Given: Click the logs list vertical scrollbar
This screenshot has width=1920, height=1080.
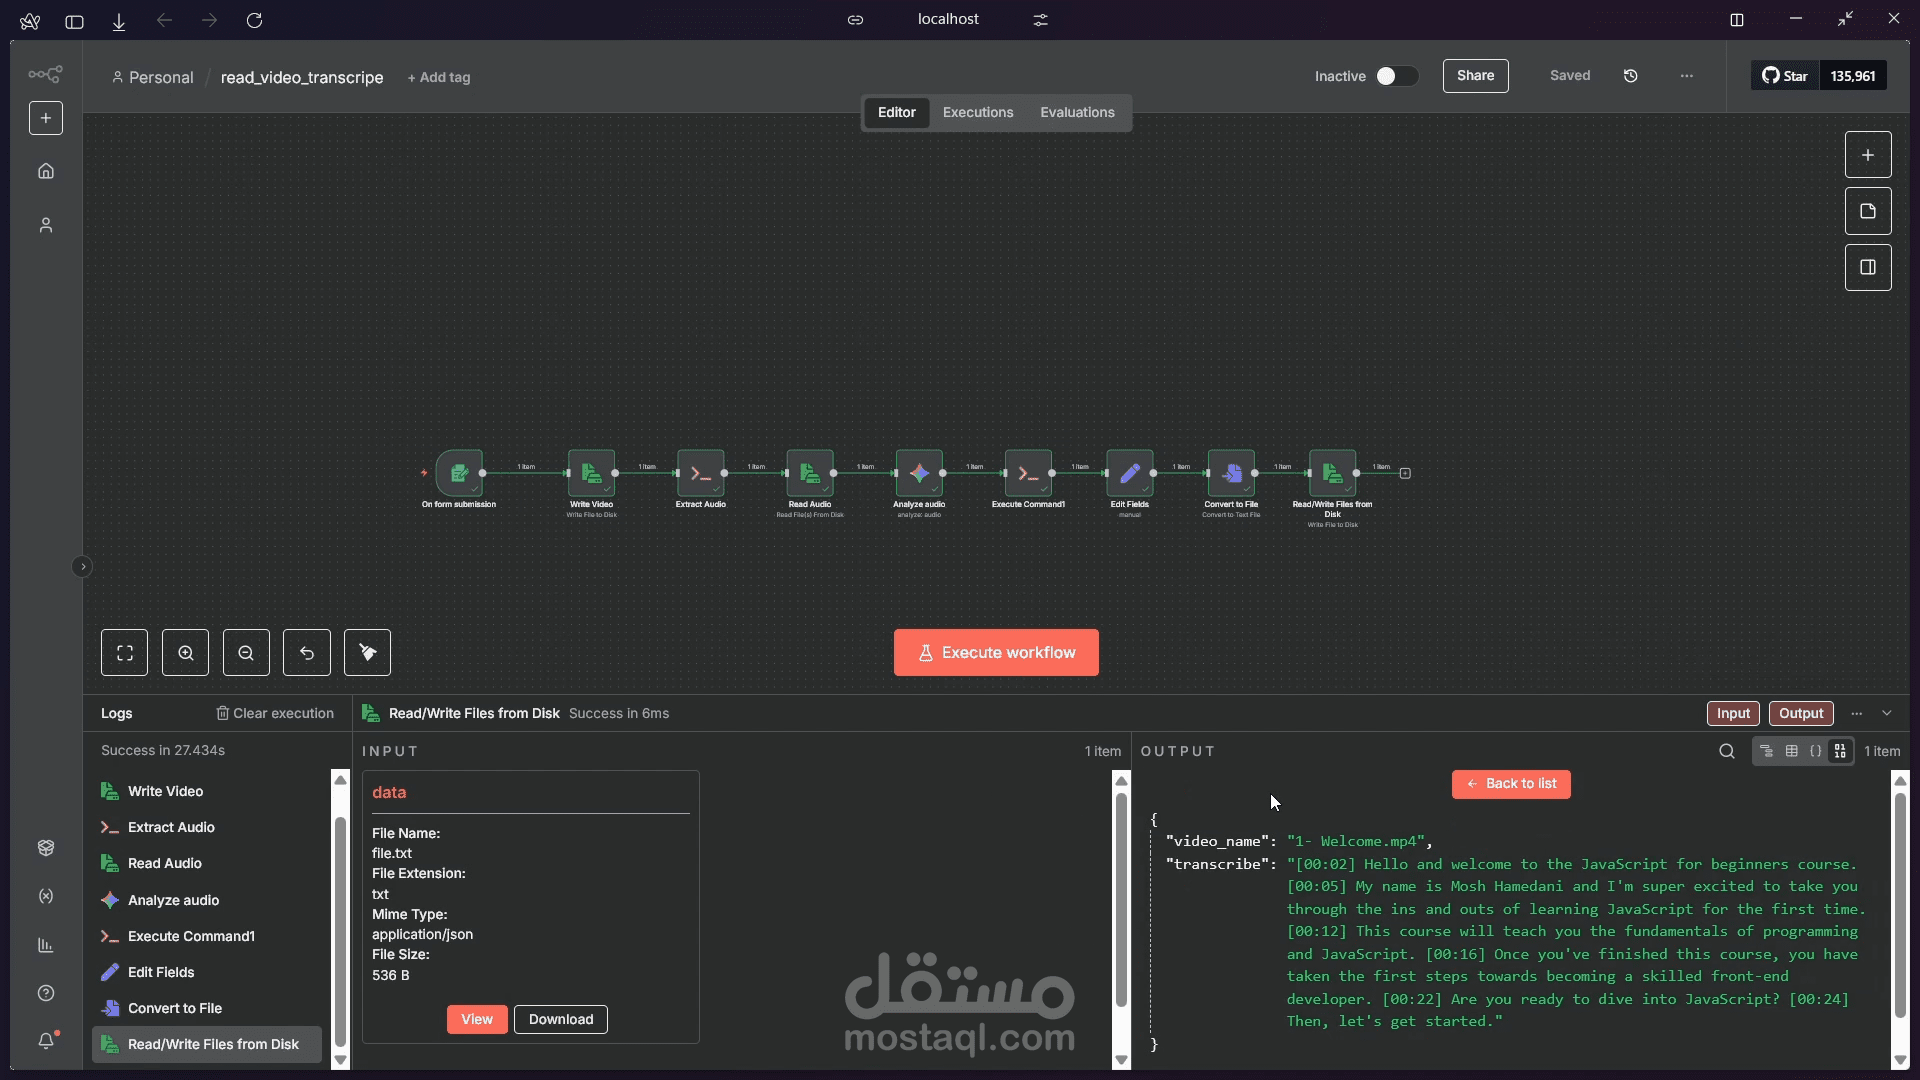Looking at the screenshot, I should click(x=340, y=930).
